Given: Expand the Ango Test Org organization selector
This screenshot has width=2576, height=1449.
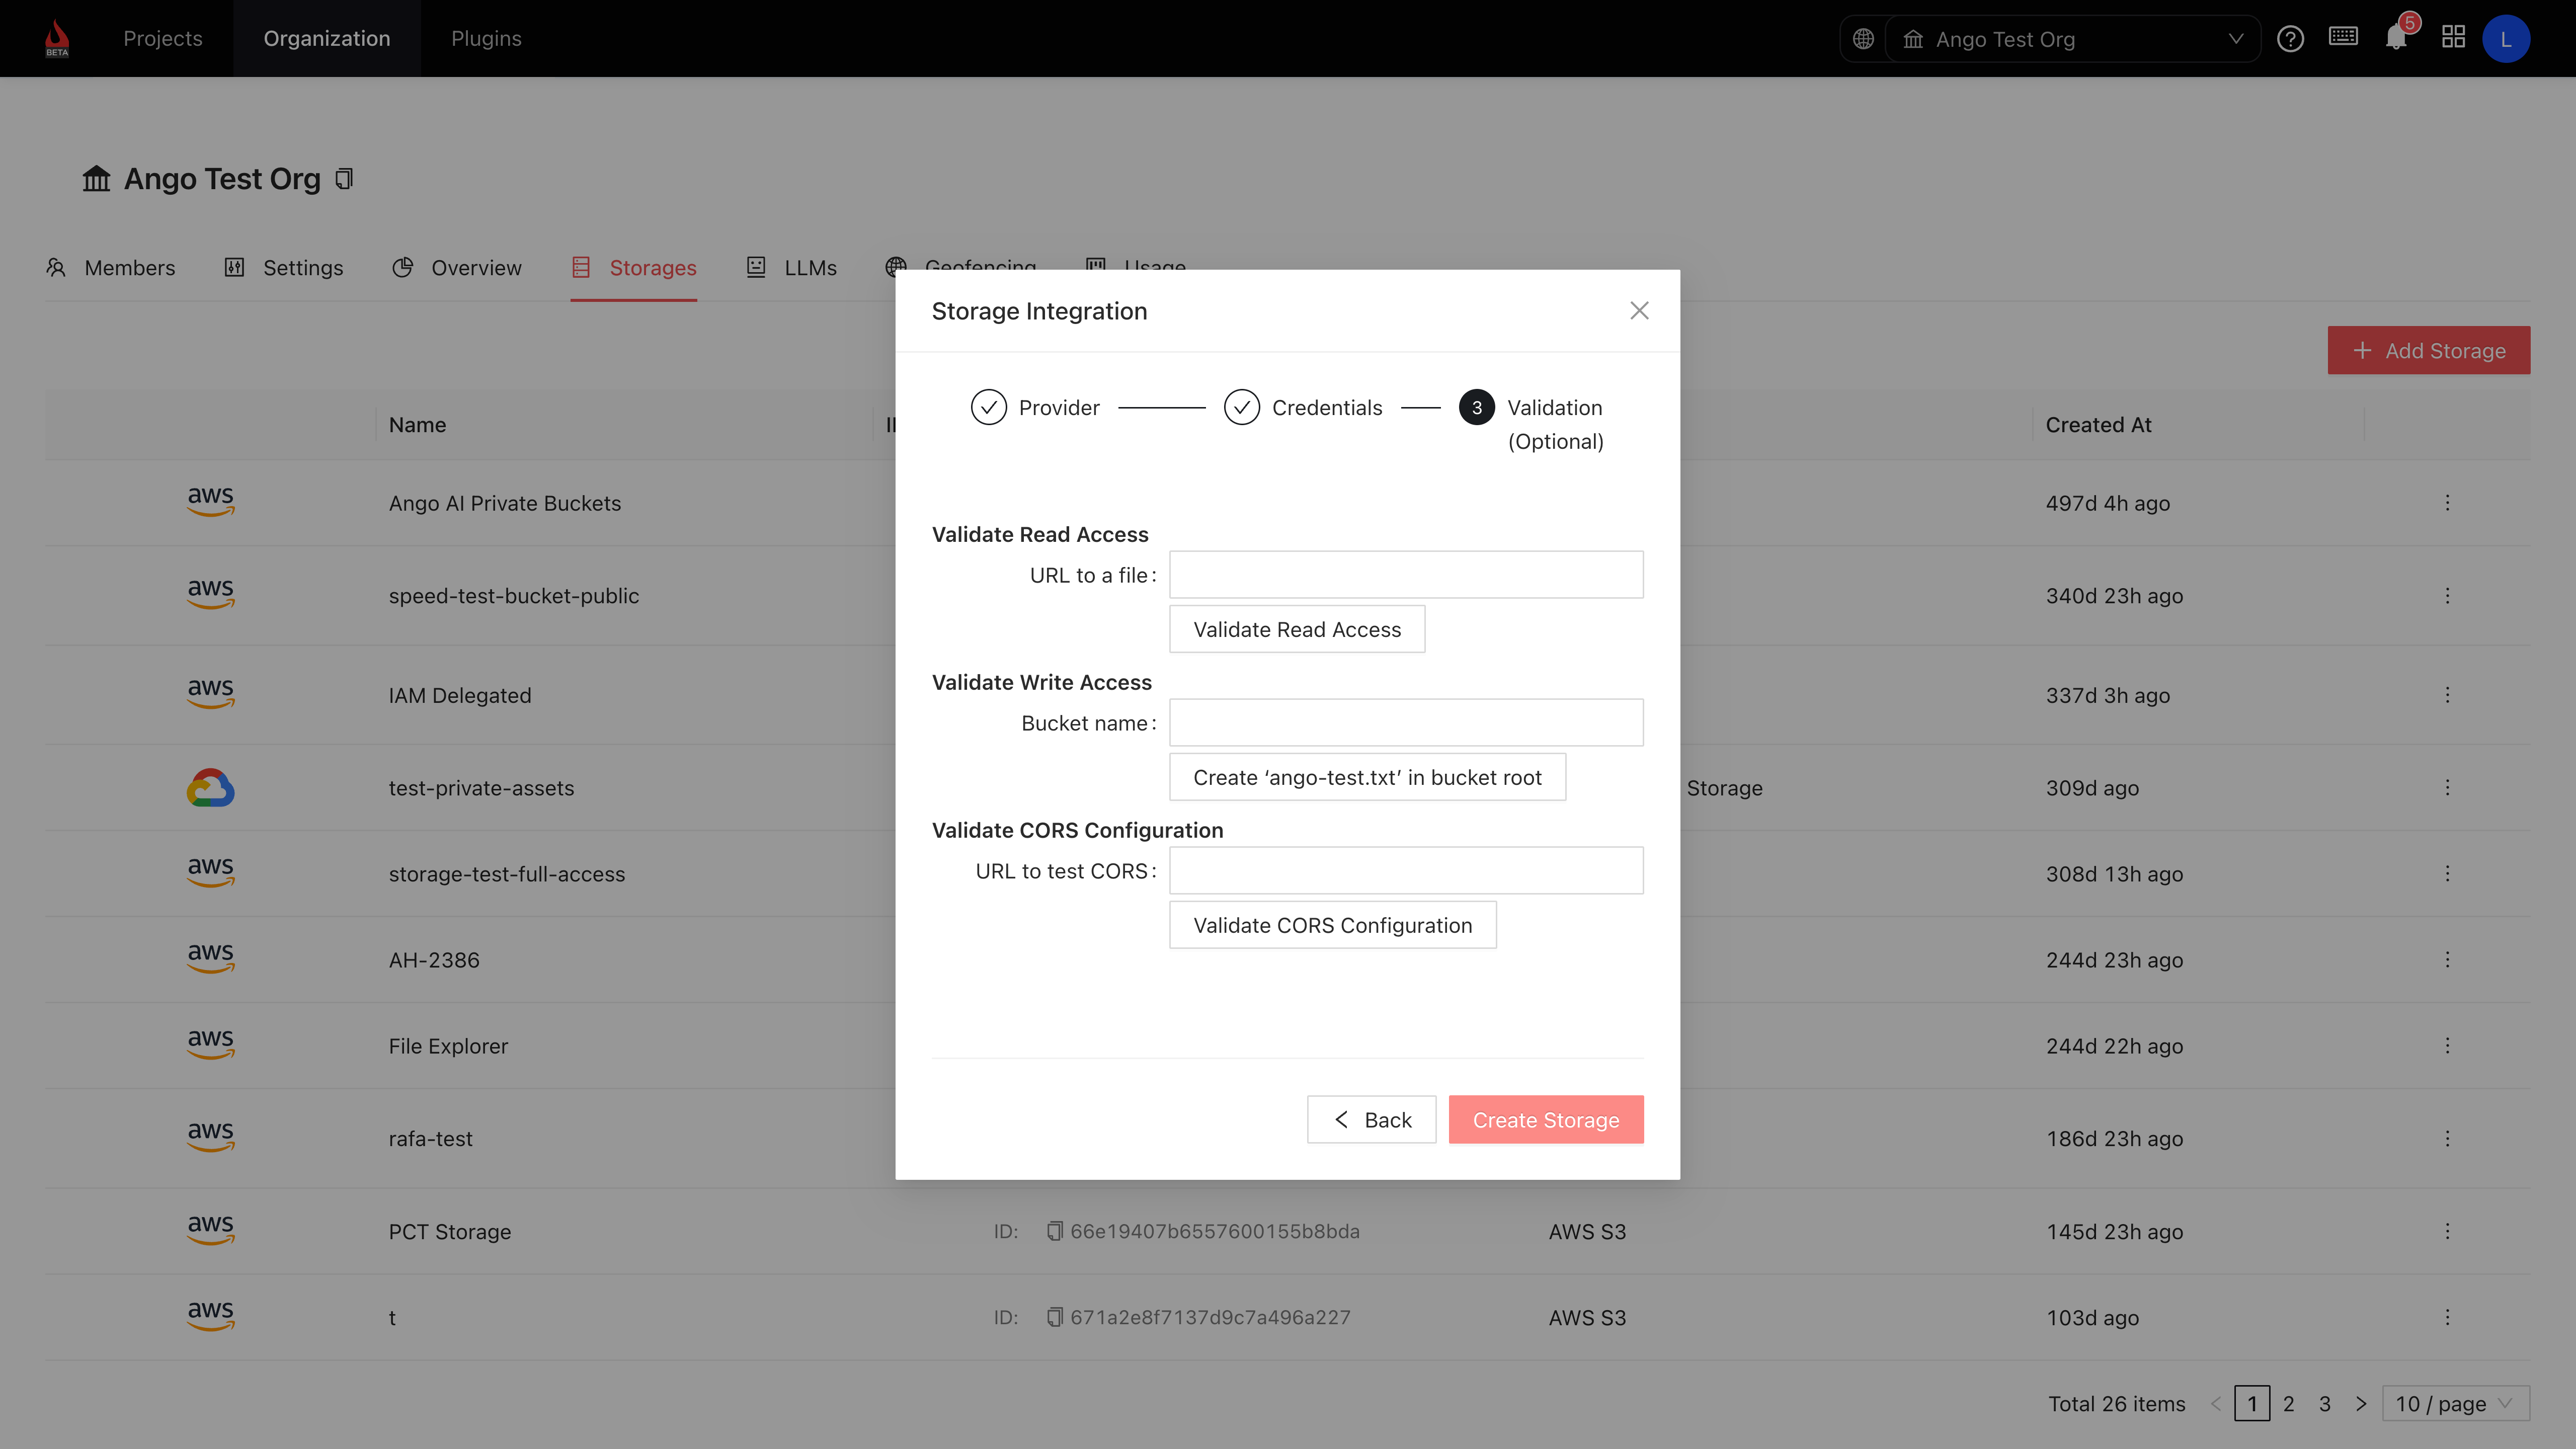Looking at the screenshot, I should tap(2072, 39).
